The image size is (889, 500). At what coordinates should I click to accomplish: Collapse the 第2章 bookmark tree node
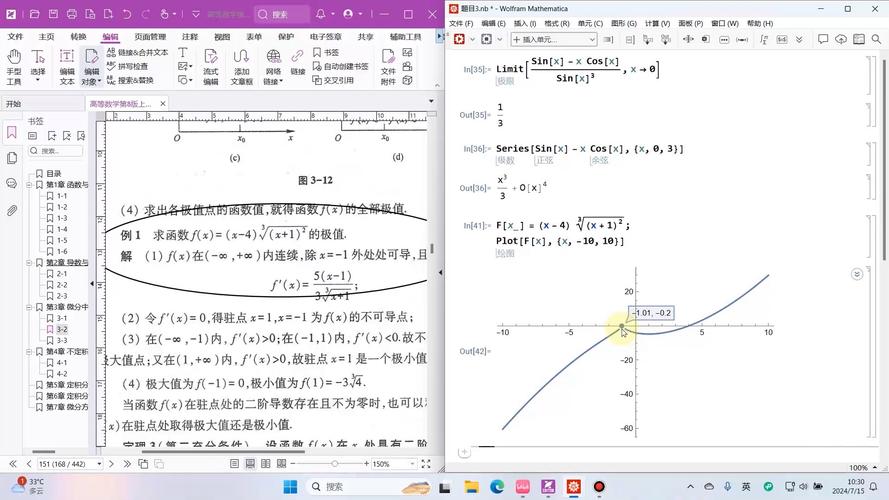pos(29,262)
